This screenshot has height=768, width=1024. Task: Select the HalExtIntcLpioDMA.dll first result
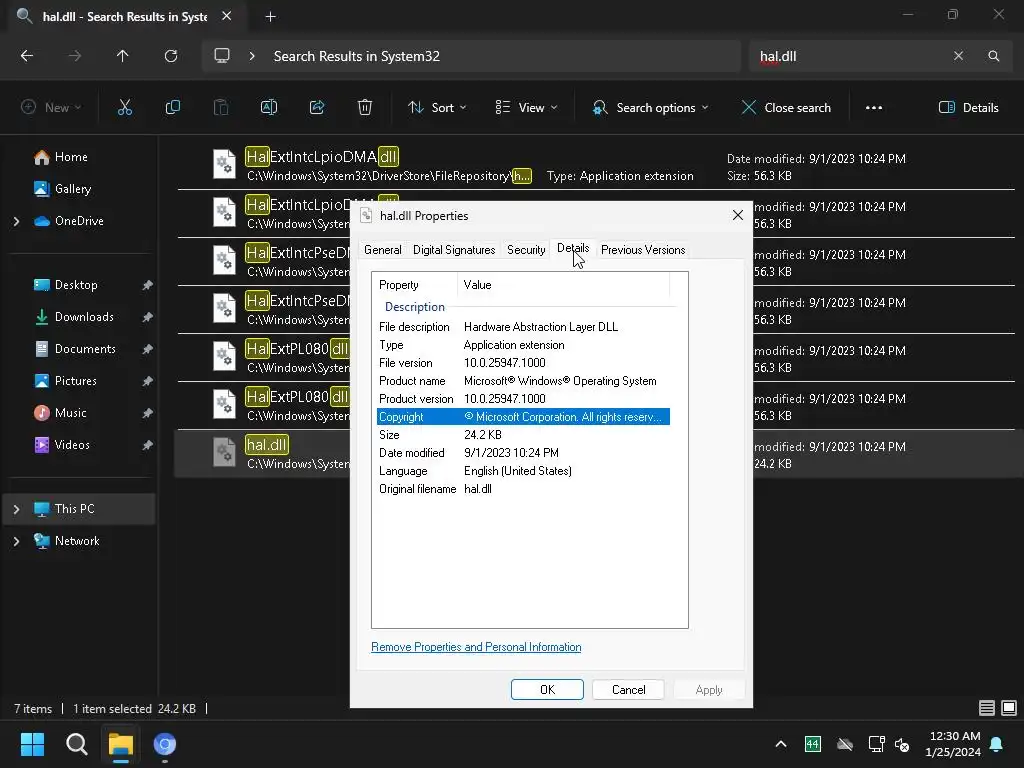click(x=596, y=166)
